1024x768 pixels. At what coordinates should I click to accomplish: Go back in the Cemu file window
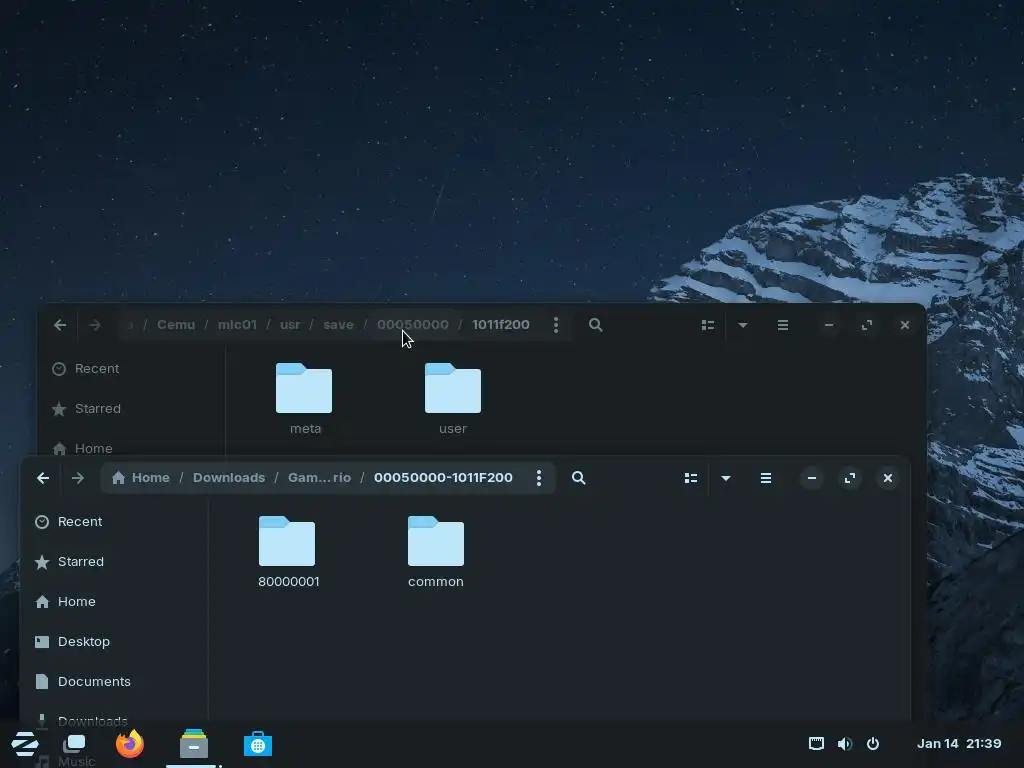coord(60,325)
